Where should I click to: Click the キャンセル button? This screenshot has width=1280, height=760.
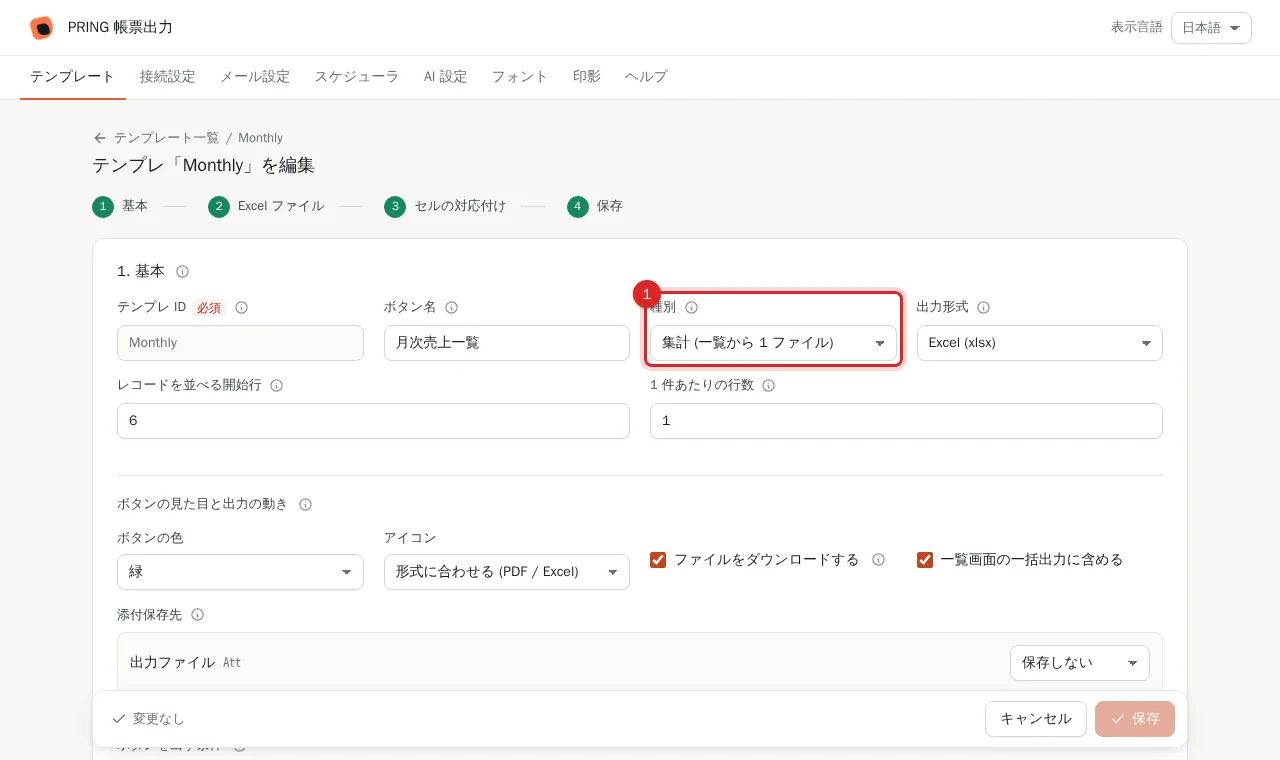(x=1036, y=719)
